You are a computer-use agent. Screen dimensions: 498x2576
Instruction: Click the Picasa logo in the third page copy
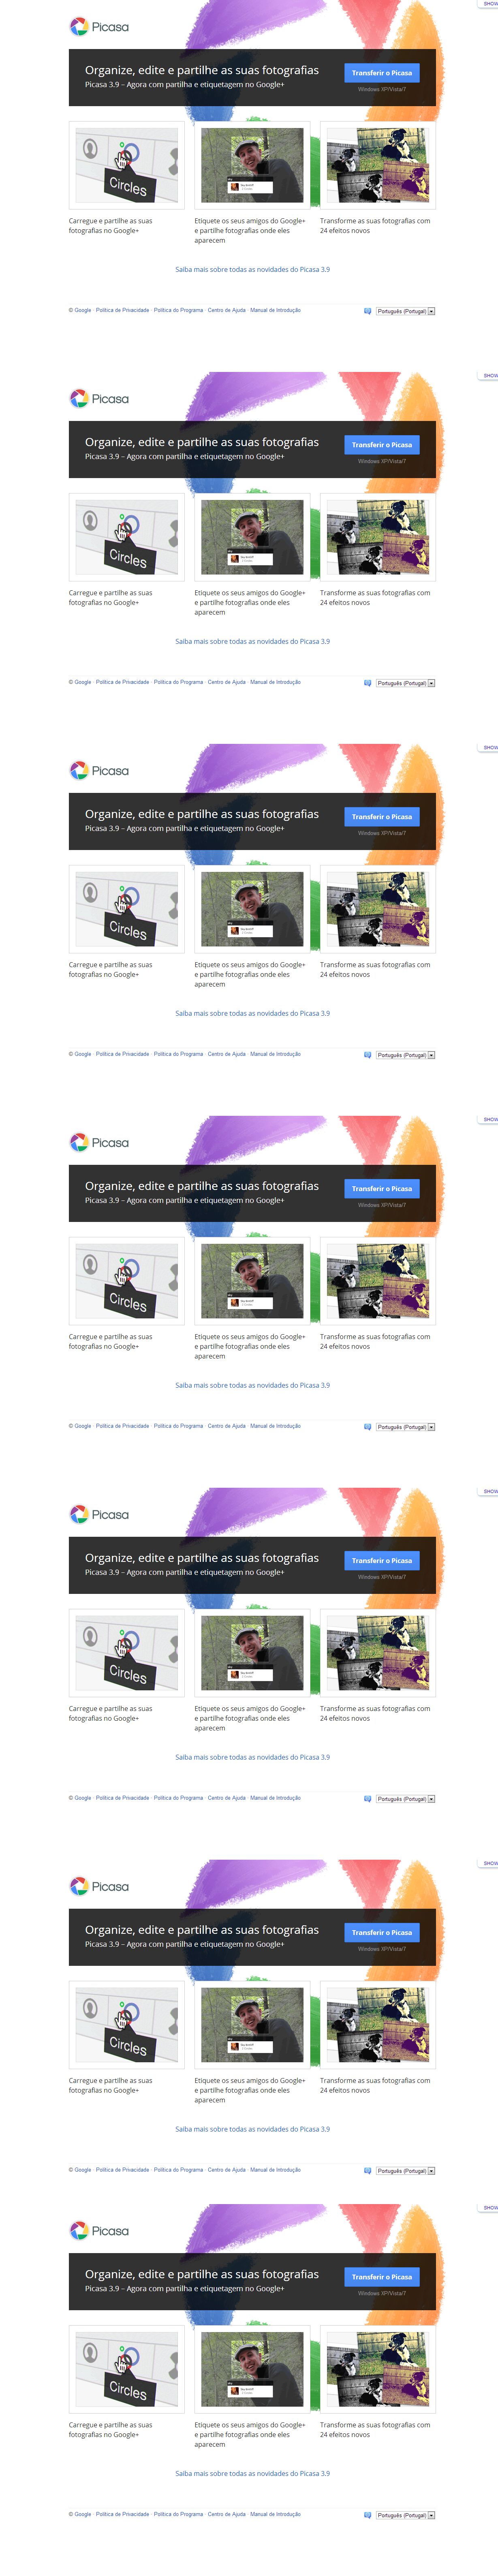point(99,771)
